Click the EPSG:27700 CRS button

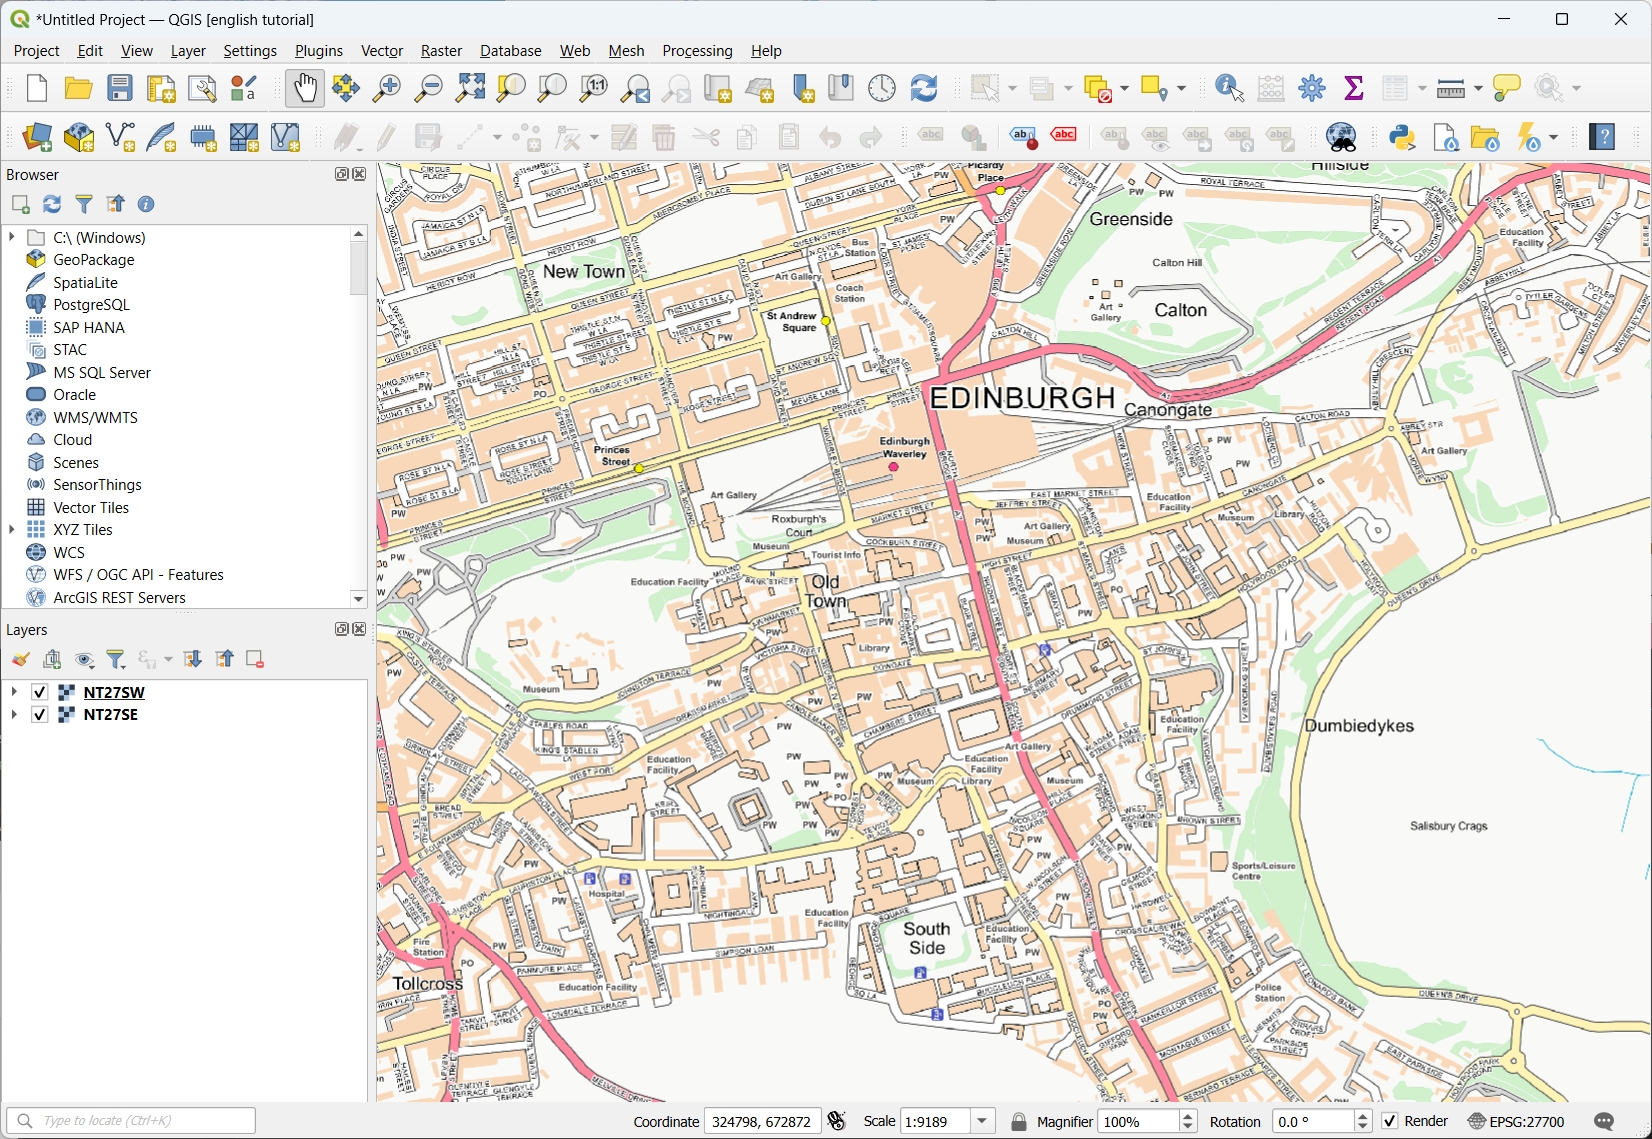click(x=1516, y=1121)
